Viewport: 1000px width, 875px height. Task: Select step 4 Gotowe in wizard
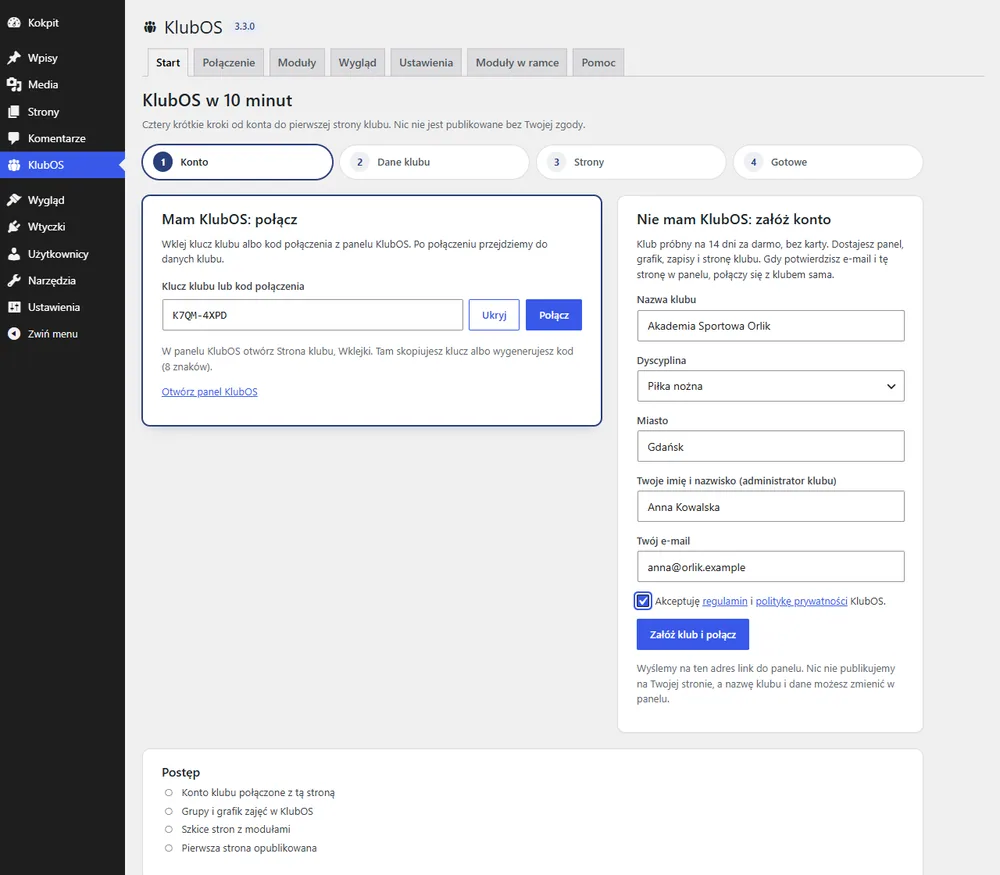pyautogui.click(x=828, y=162)
